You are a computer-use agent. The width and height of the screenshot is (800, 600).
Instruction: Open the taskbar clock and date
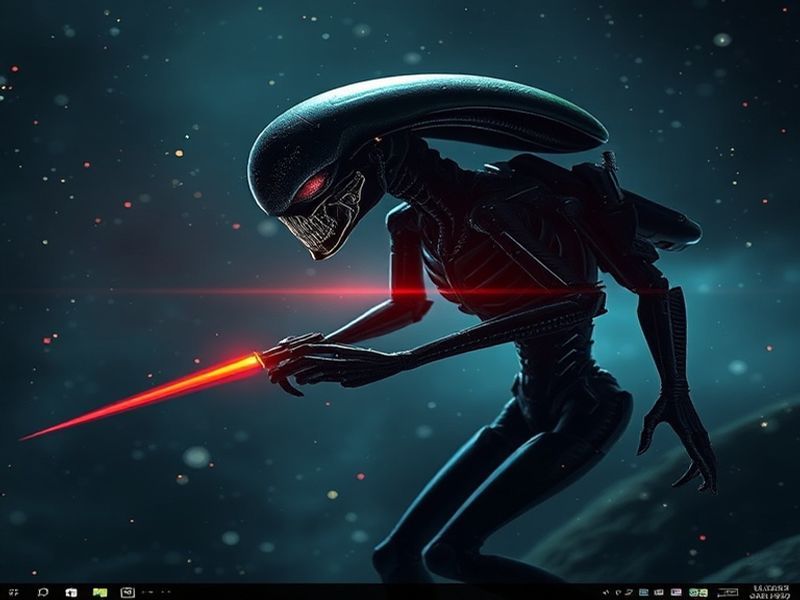(770, 592)
